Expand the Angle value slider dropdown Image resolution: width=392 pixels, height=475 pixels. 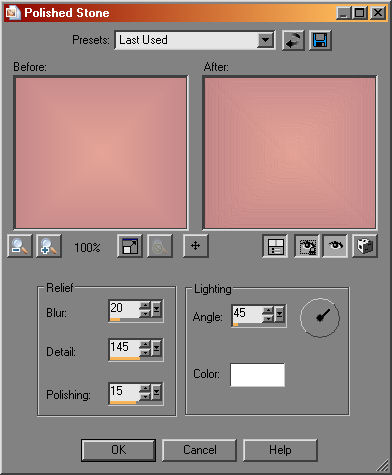click(x=280, y=314)
